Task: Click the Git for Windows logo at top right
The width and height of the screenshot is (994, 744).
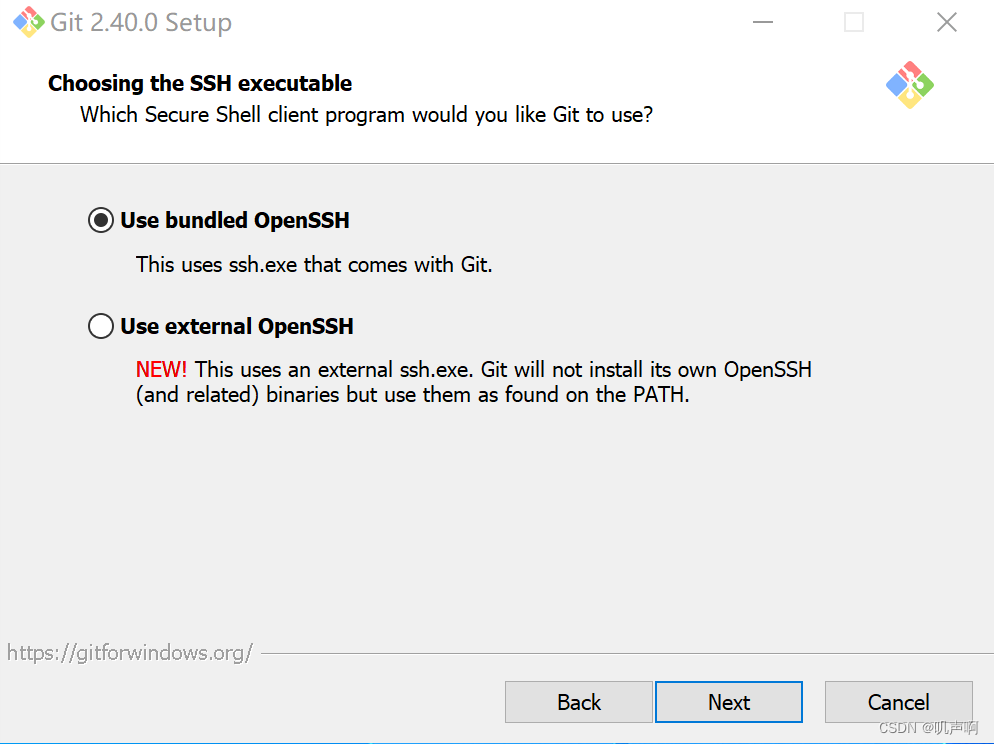Action: (x=909, y=86)
